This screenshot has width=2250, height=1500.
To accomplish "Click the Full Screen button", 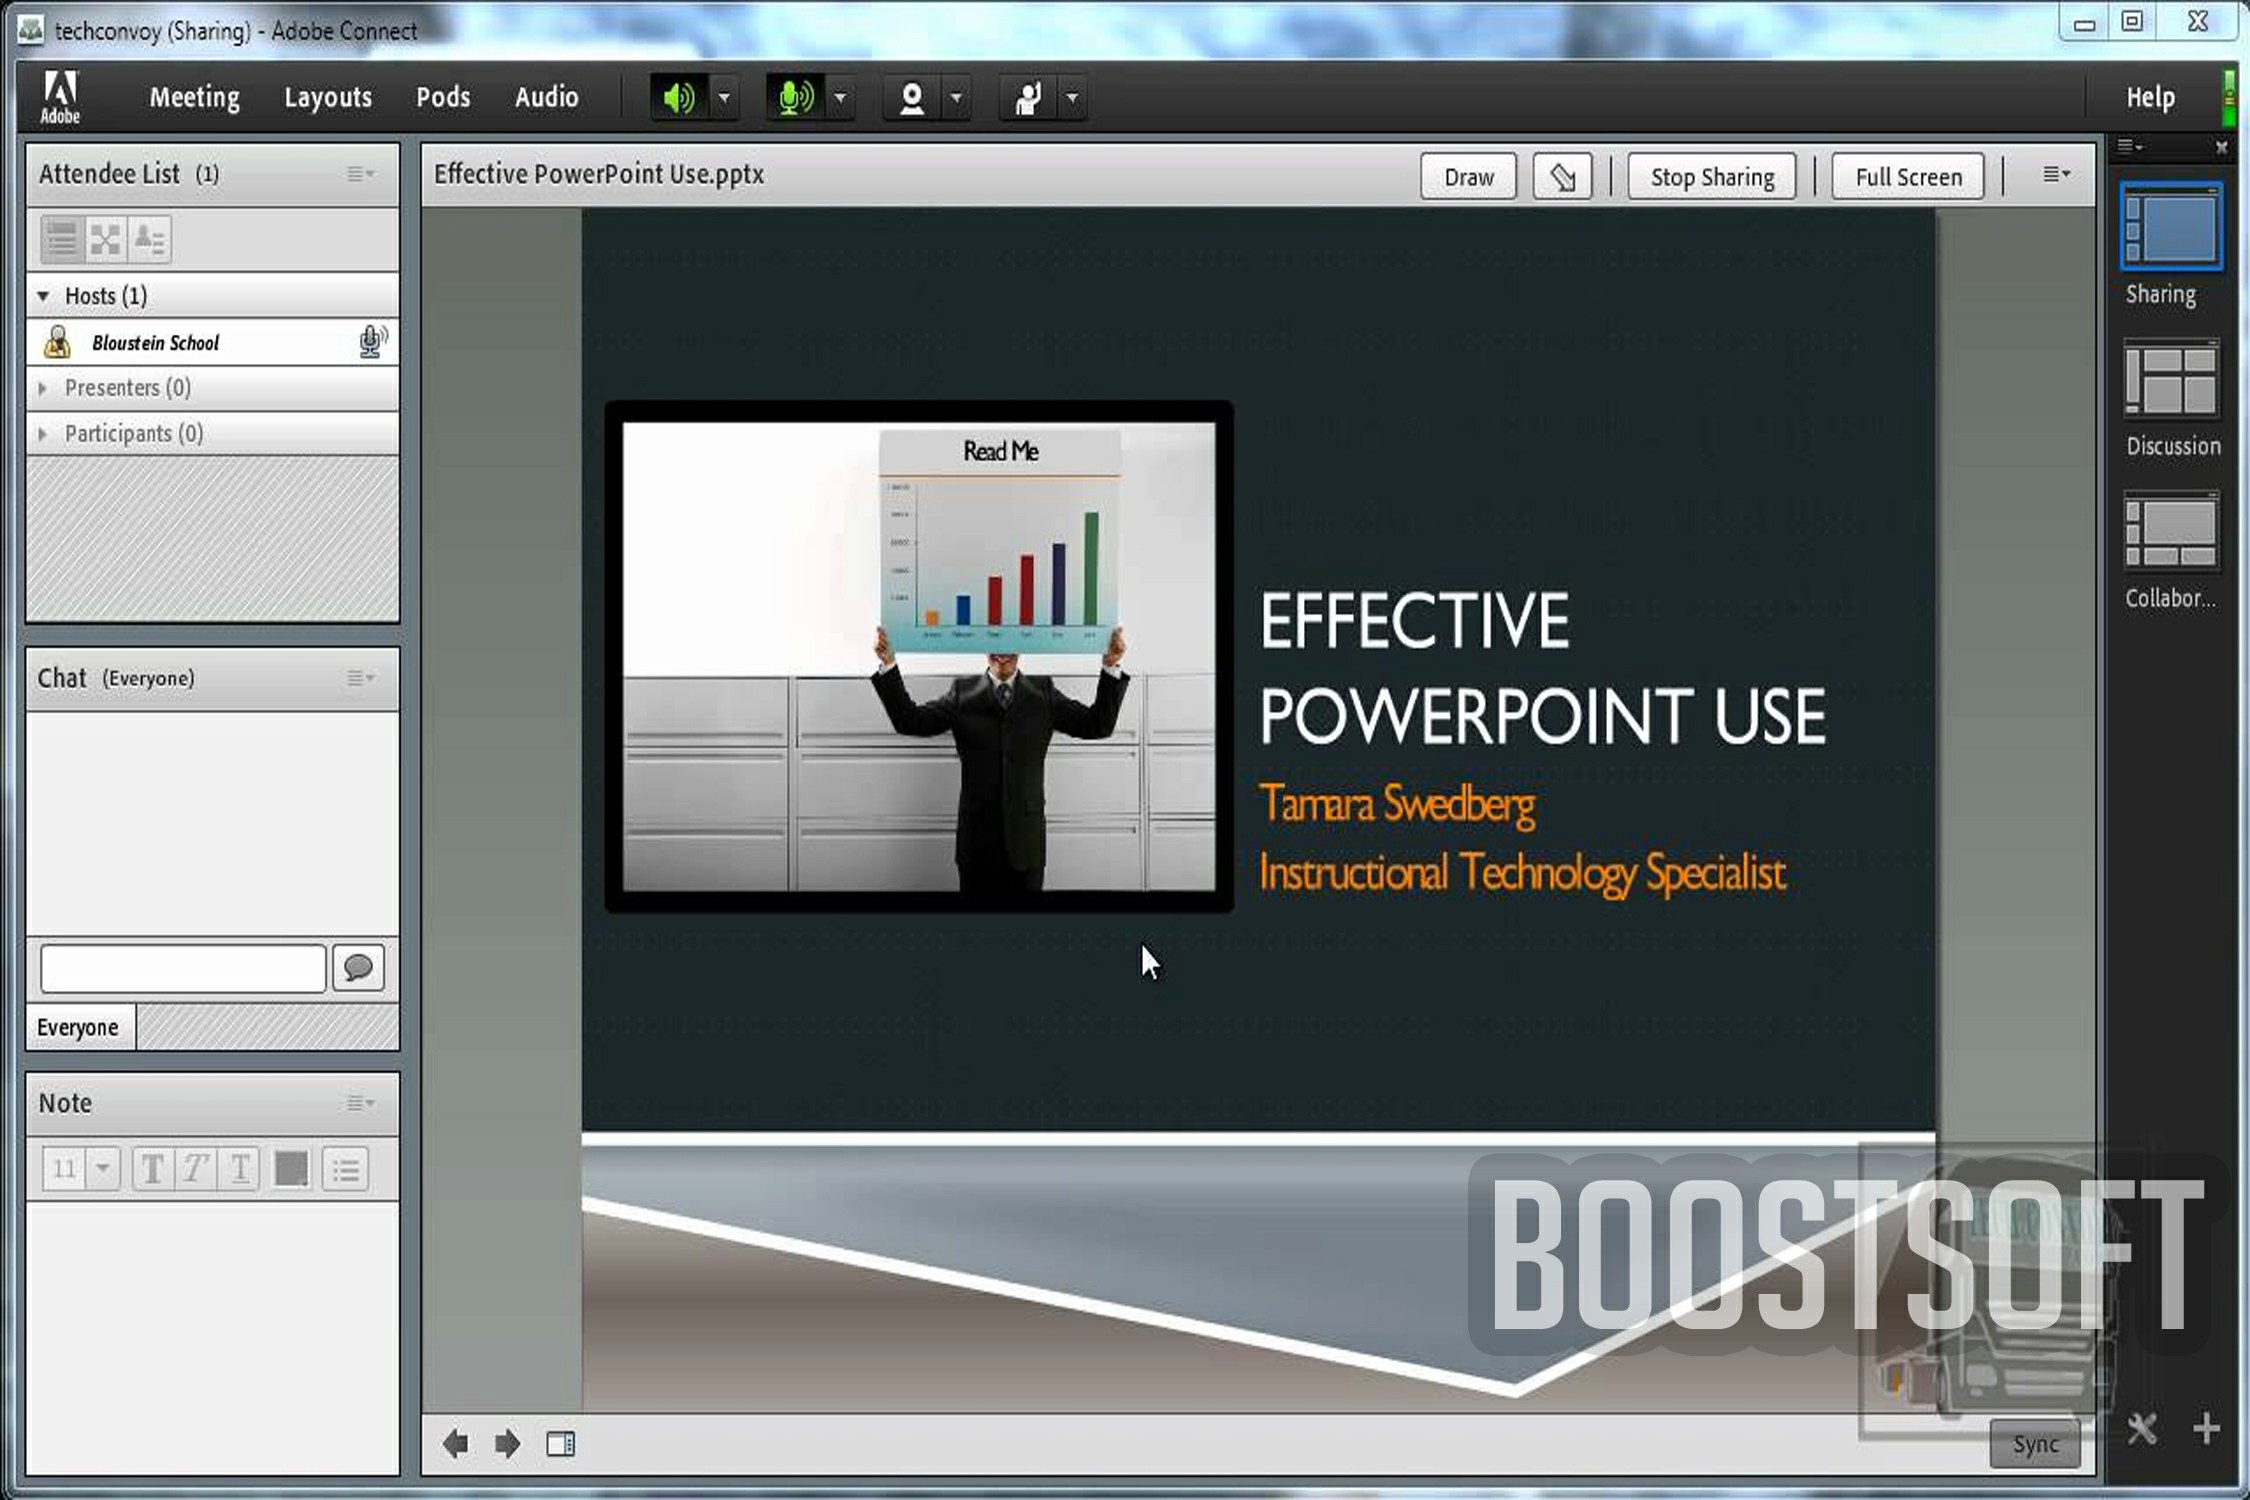I will coord(1908,177).
